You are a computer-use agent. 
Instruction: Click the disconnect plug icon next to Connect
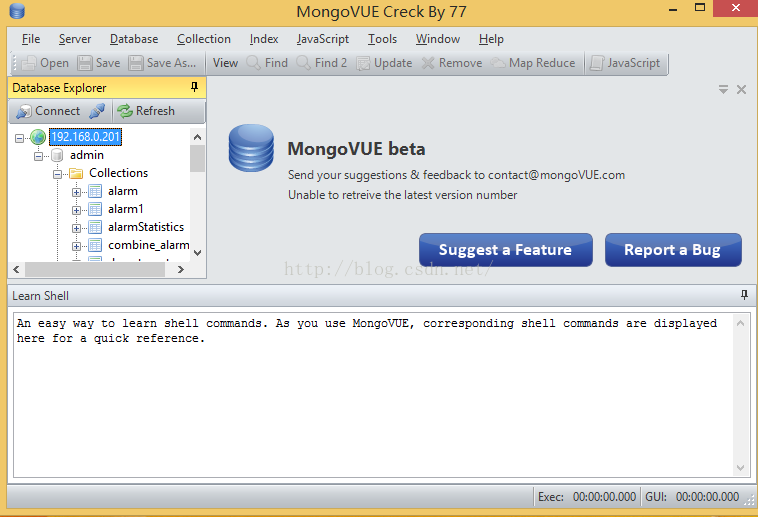(x=97, y=111)
